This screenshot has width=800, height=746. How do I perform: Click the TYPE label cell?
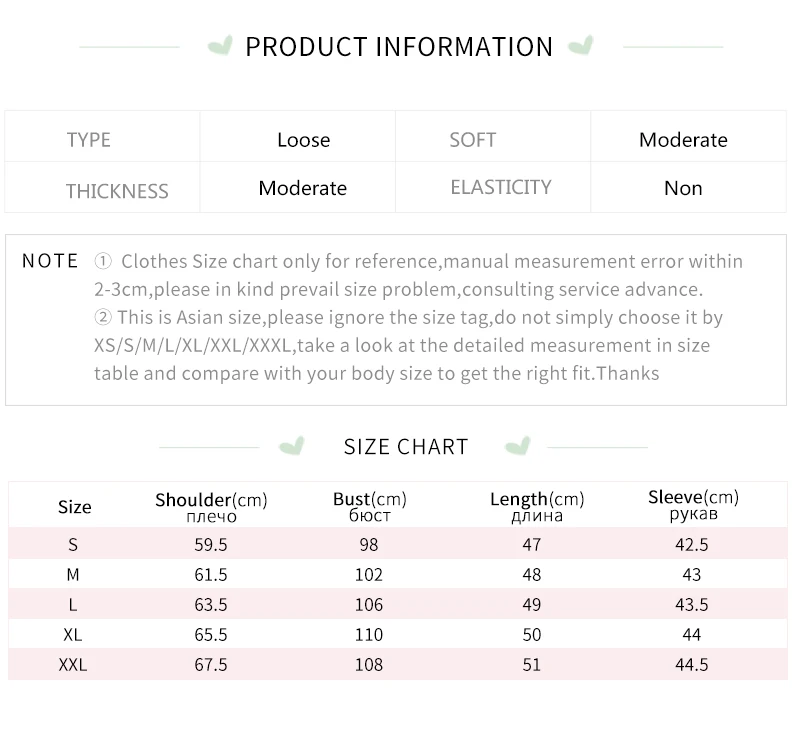(103, 137)
